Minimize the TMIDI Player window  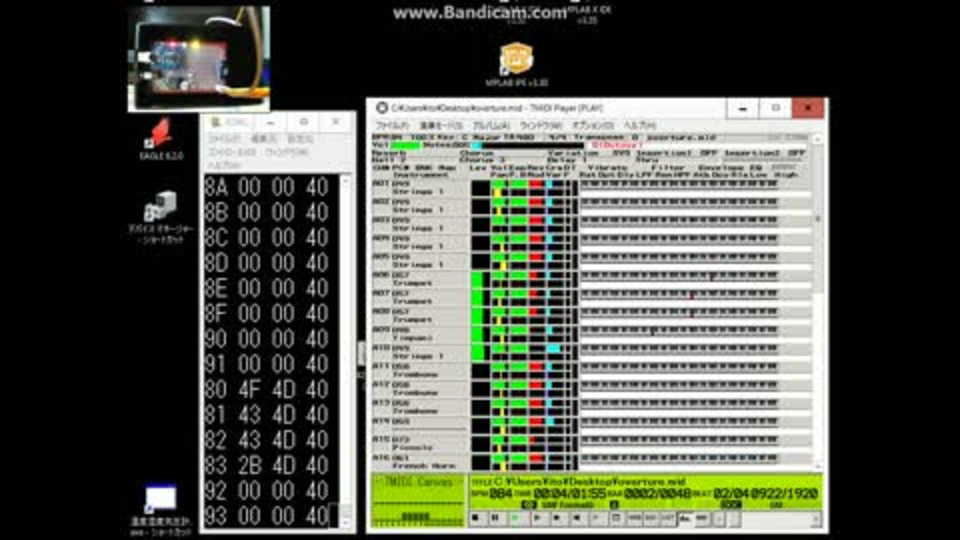coord(743,108)
